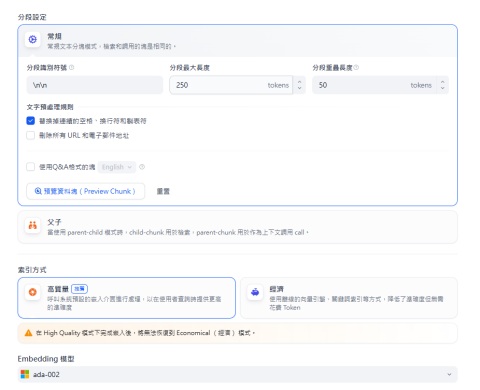Screen dimensions: 480x390
Task: Click help icon next to 分段重疊長度
Action: pyautogui.click(x=356, y=68)
